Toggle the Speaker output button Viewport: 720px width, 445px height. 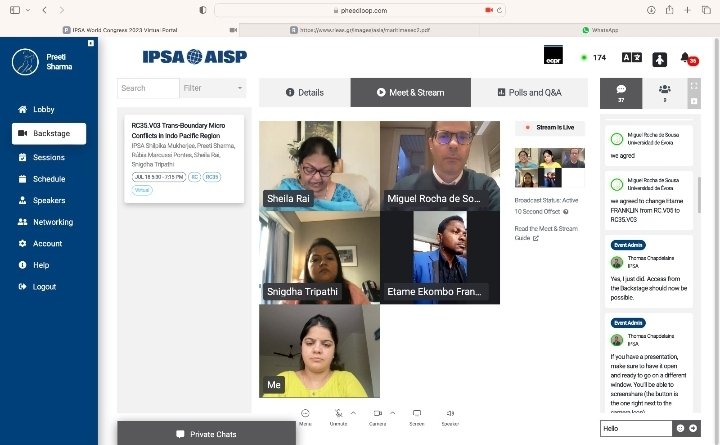tap(450, 417)
